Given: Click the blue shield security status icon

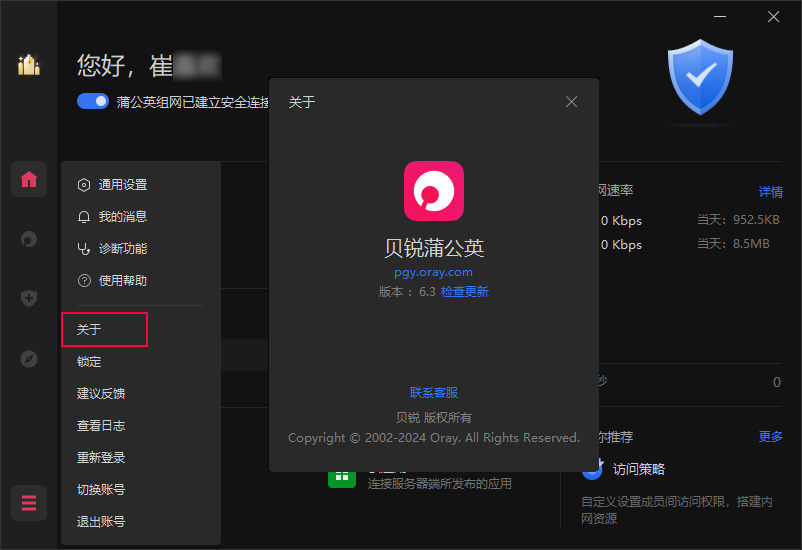Looking at the screenshot, I should click(700, 77).
